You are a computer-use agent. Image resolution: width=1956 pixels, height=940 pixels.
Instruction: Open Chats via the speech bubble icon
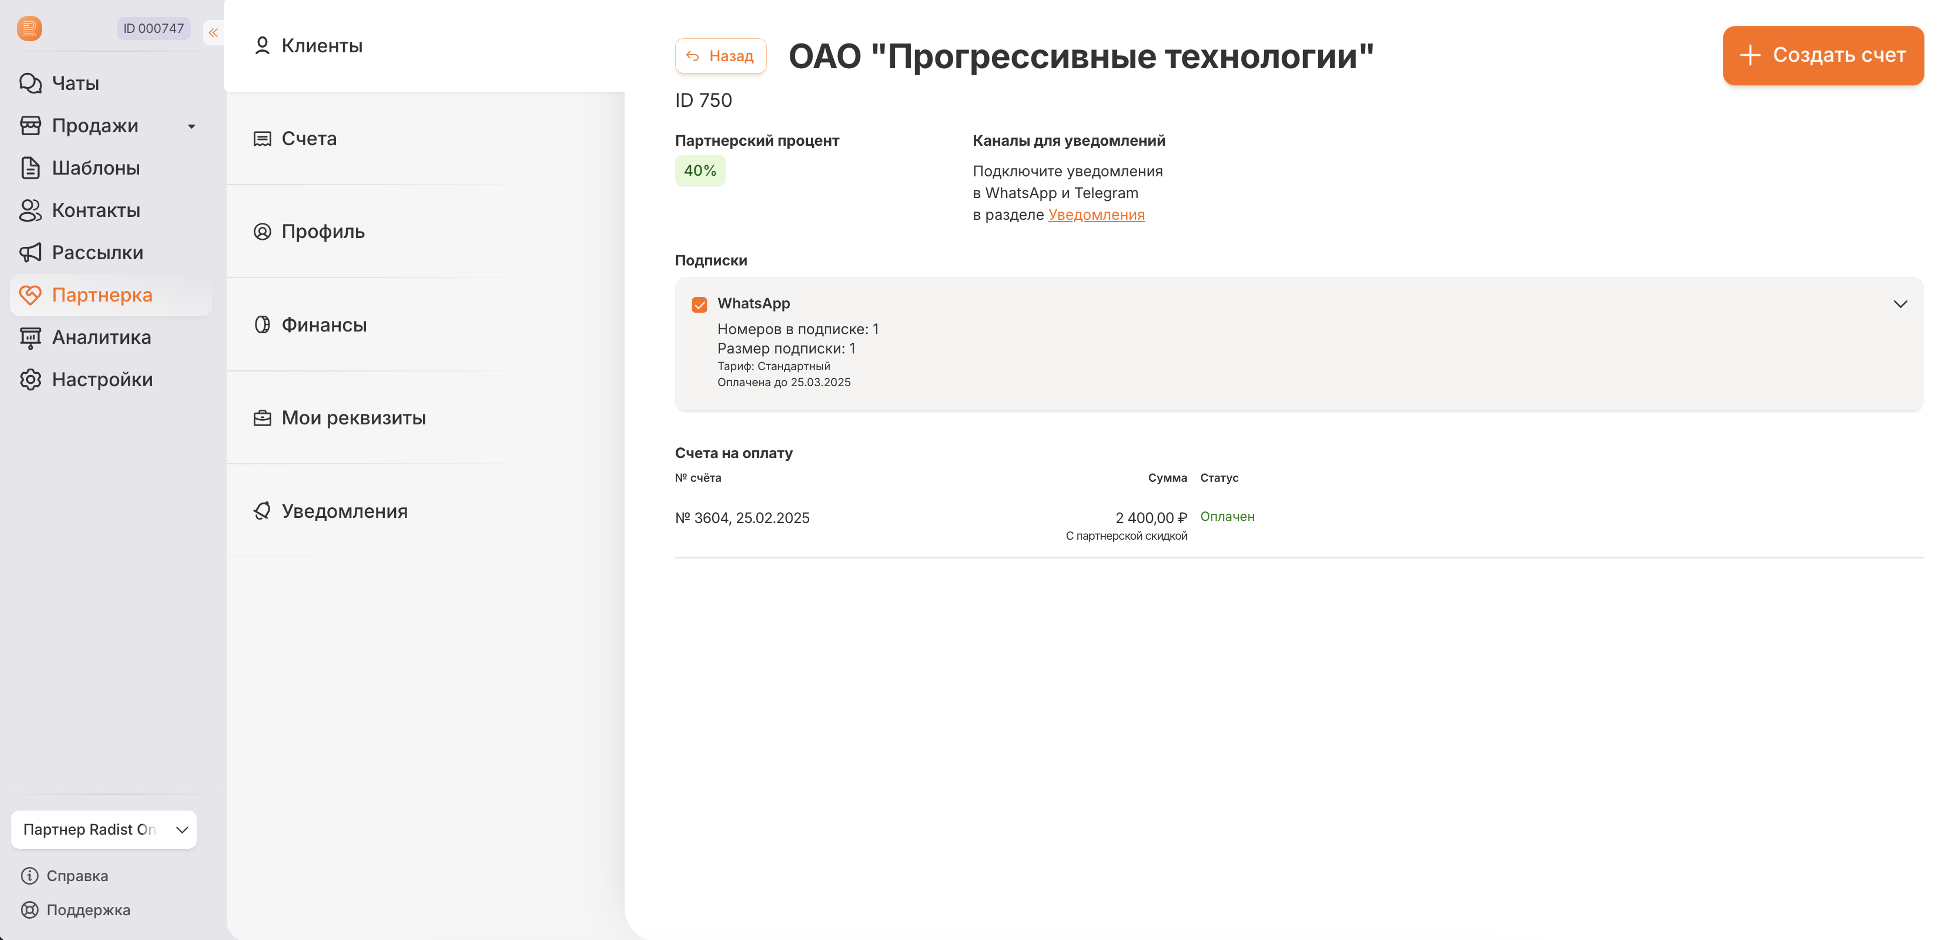[x=31, y=83]
